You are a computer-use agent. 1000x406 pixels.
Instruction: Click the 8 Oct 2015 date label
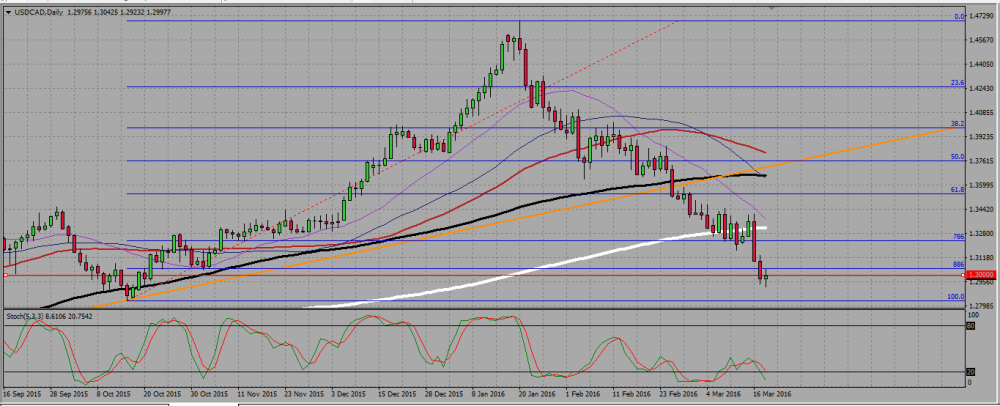click(x=115, y=395)
